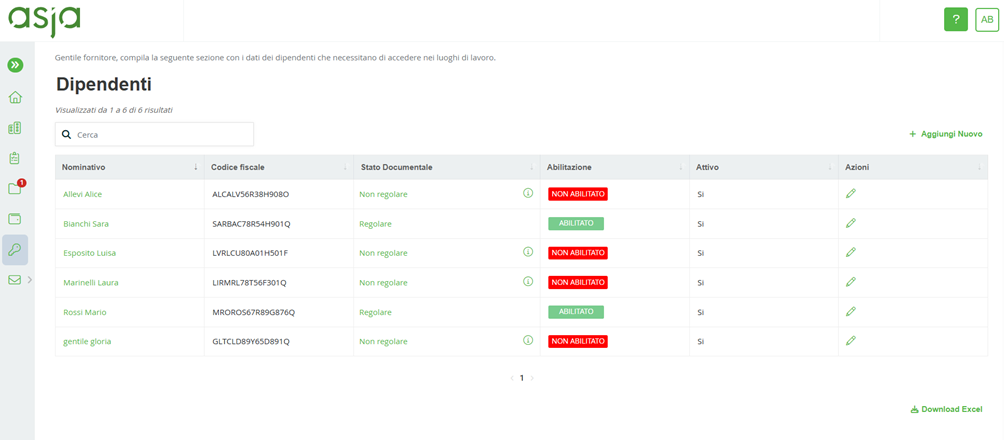
Task: Open the folder icon with notification badge
Action: click(15, 188)
